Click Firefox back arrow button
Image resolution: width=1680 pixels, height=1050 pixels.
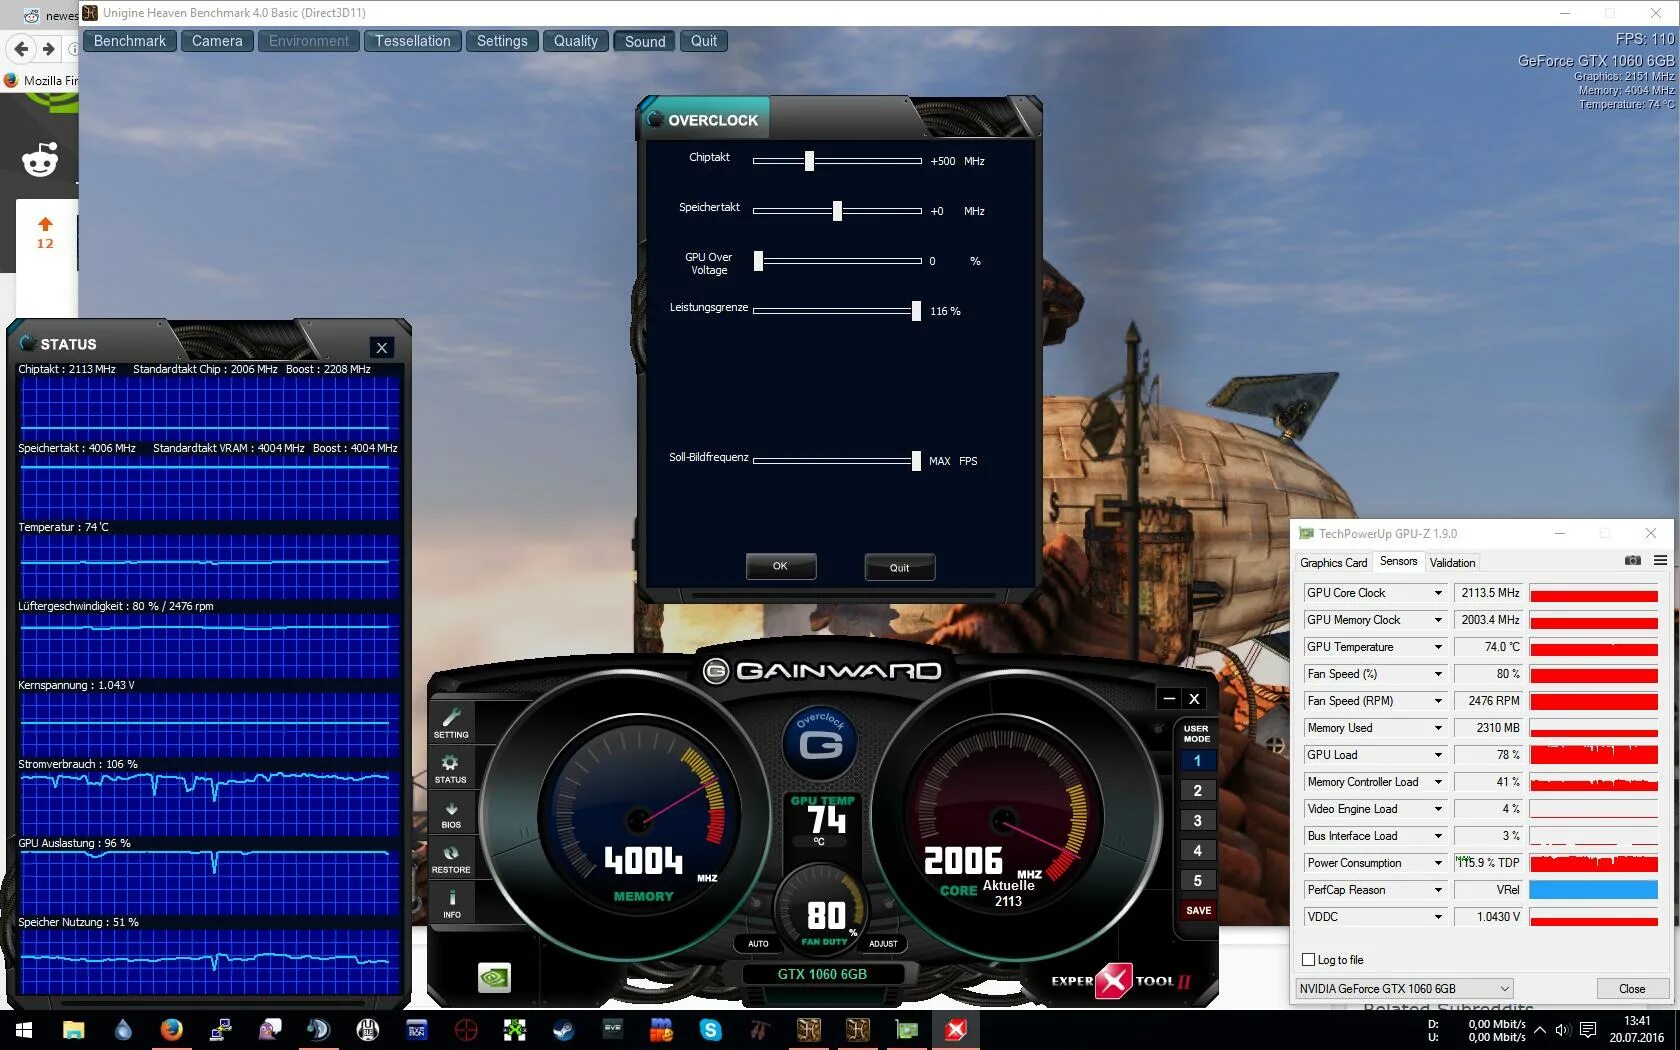(x=22, y=48)
